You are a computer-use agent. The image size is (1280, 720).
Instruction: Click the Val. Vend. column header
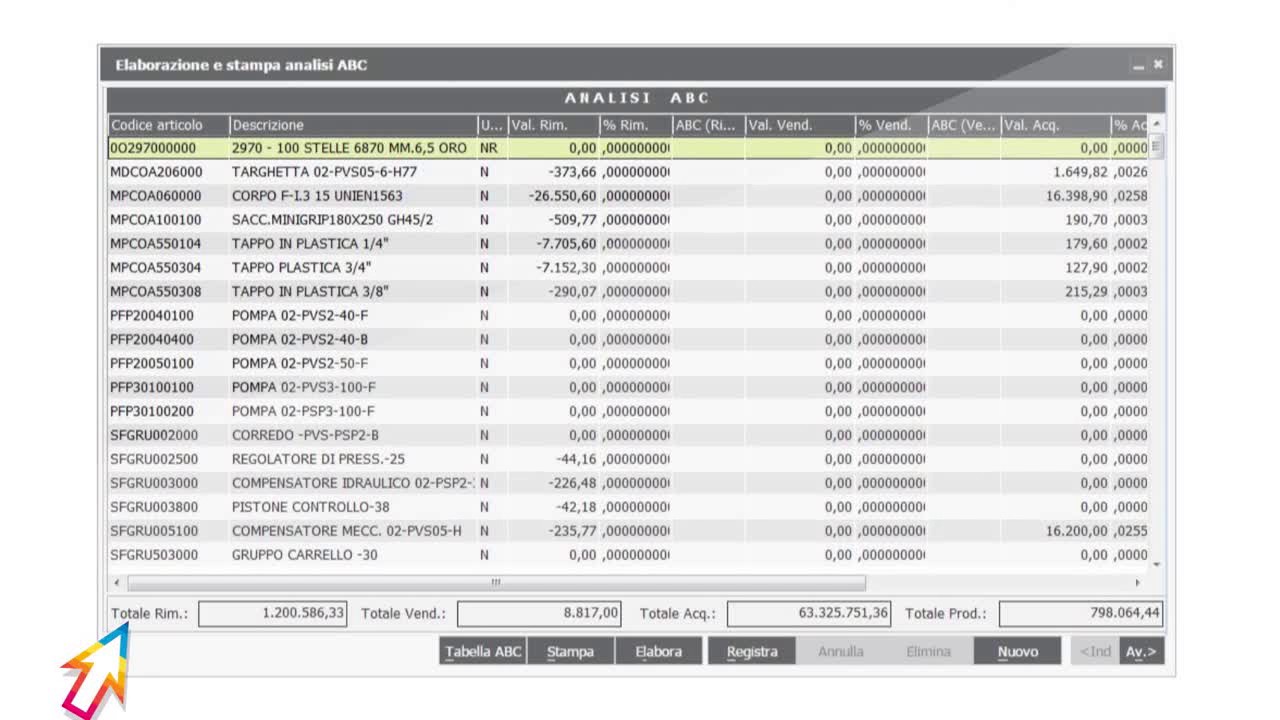tap(800, 125)
